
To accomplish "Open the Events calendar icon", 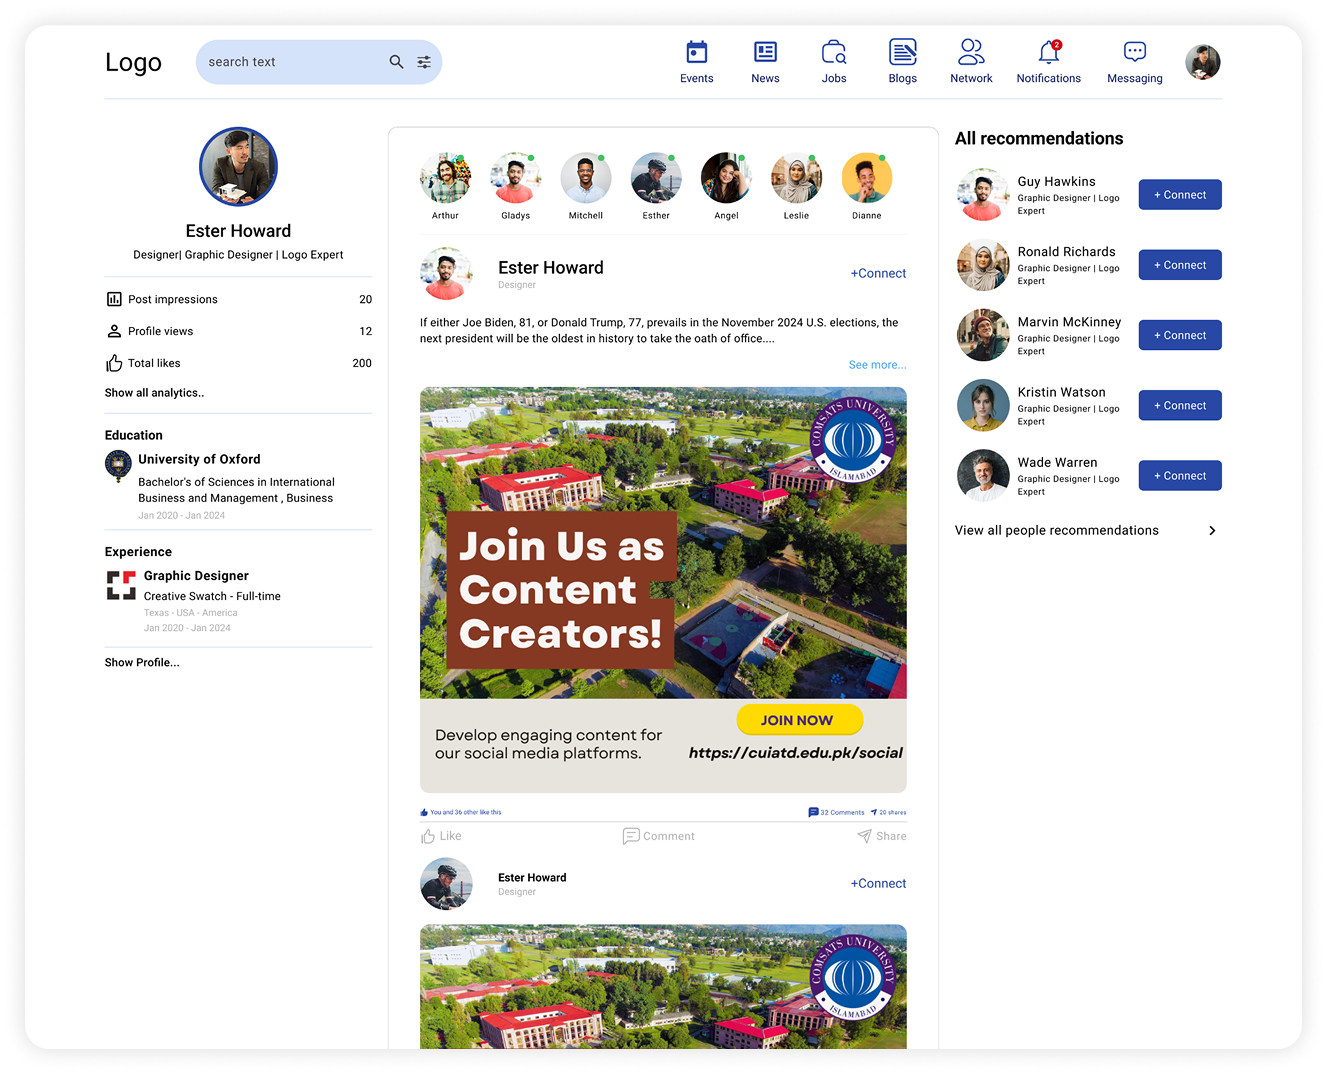I will (696, 52).
